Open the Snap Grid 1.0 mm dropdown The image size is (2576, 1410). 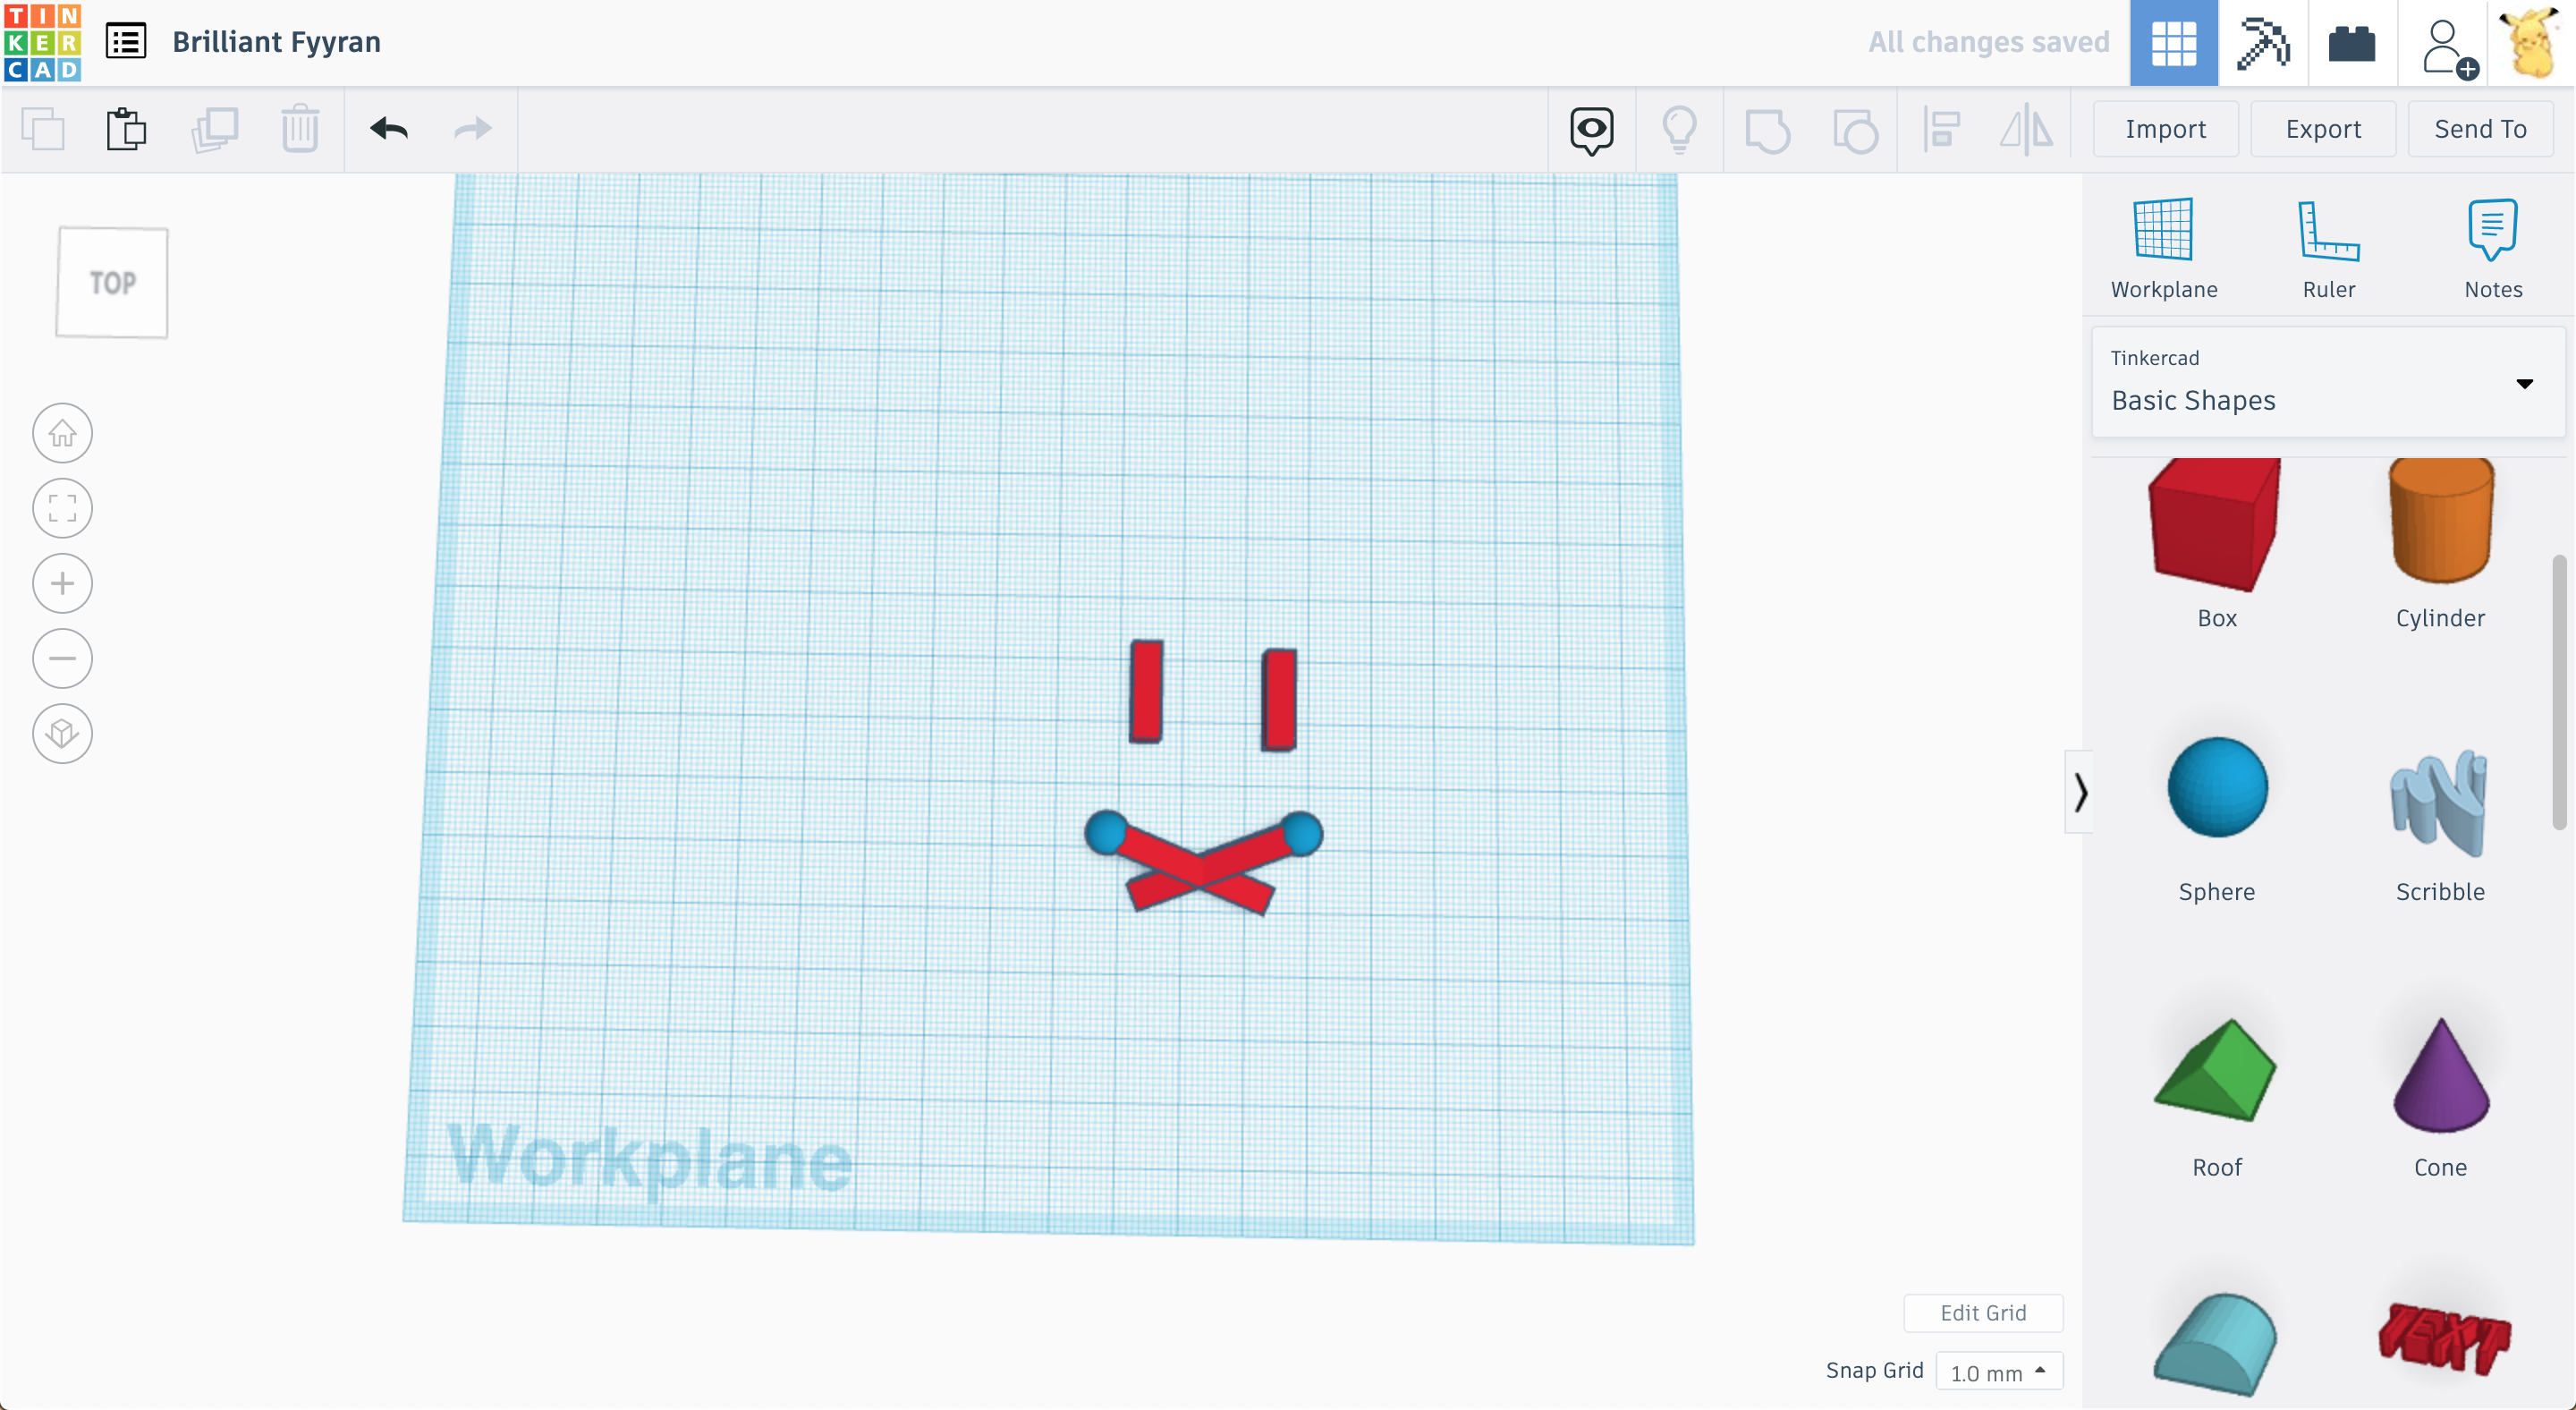pyautogui.click(x=1998, y=1371)
